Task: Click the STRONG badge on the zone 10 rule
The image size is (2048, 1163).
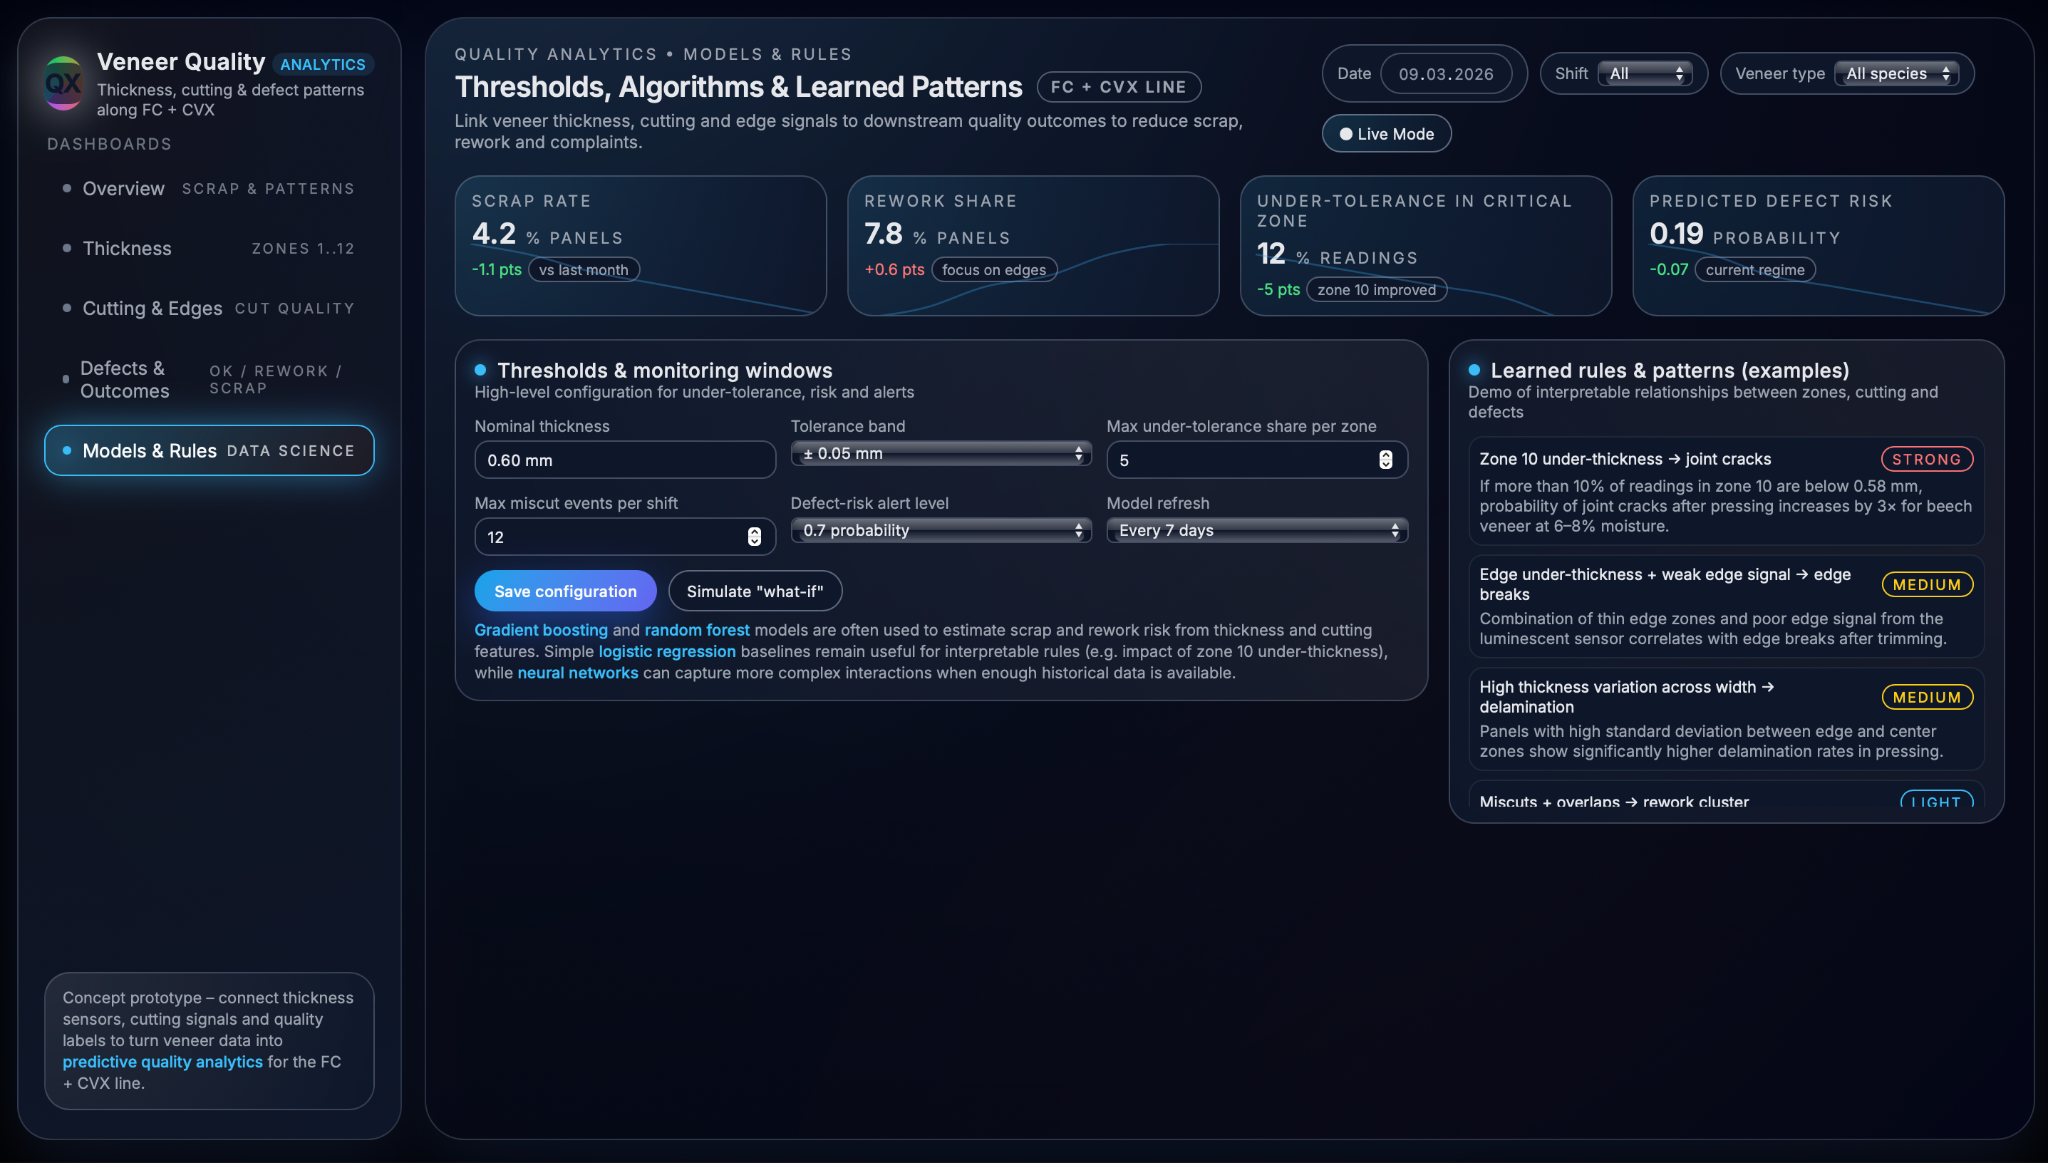Action: coord(1926,459)
